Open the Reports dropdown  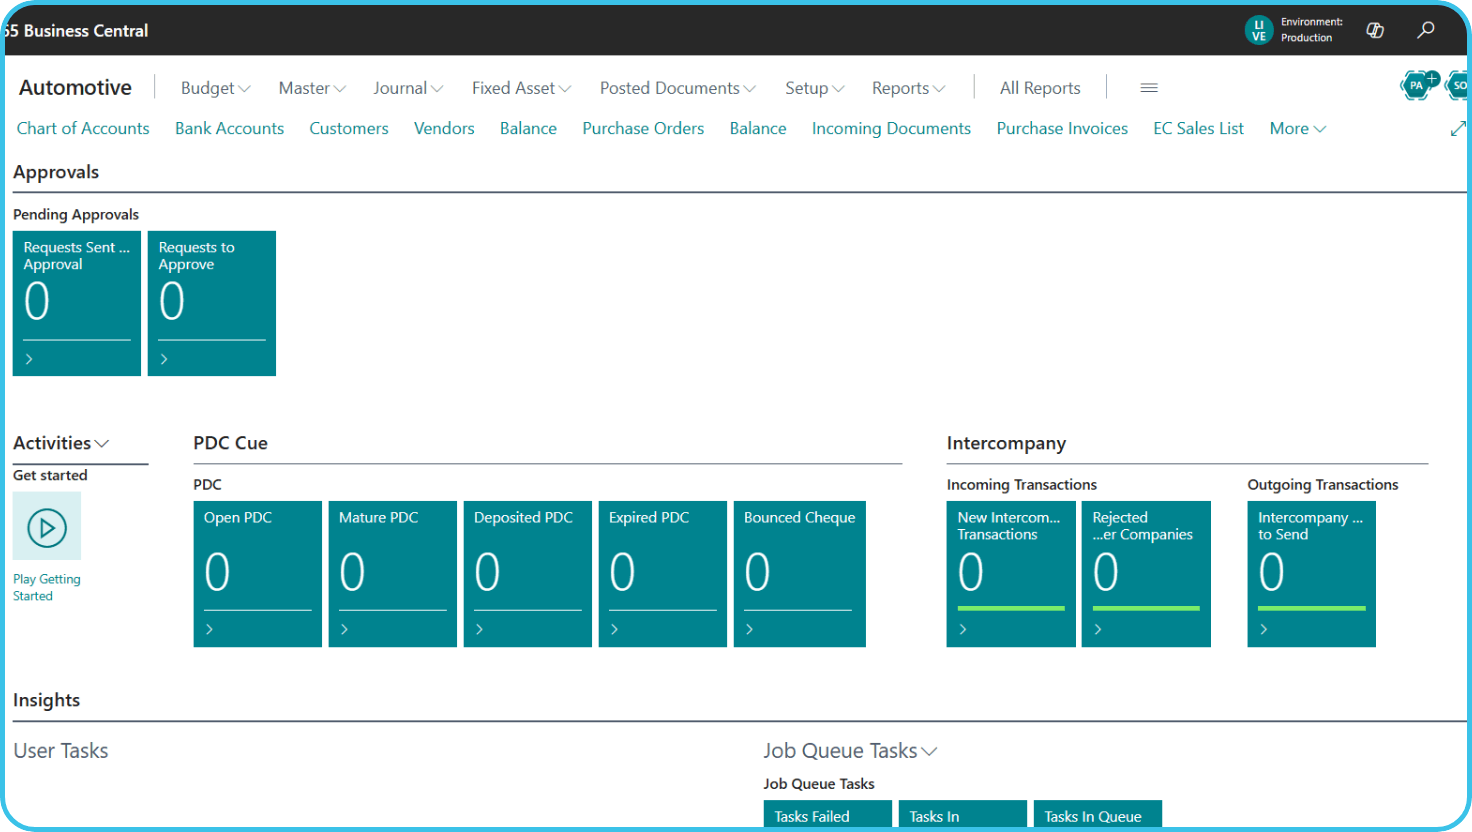point(908,88)
